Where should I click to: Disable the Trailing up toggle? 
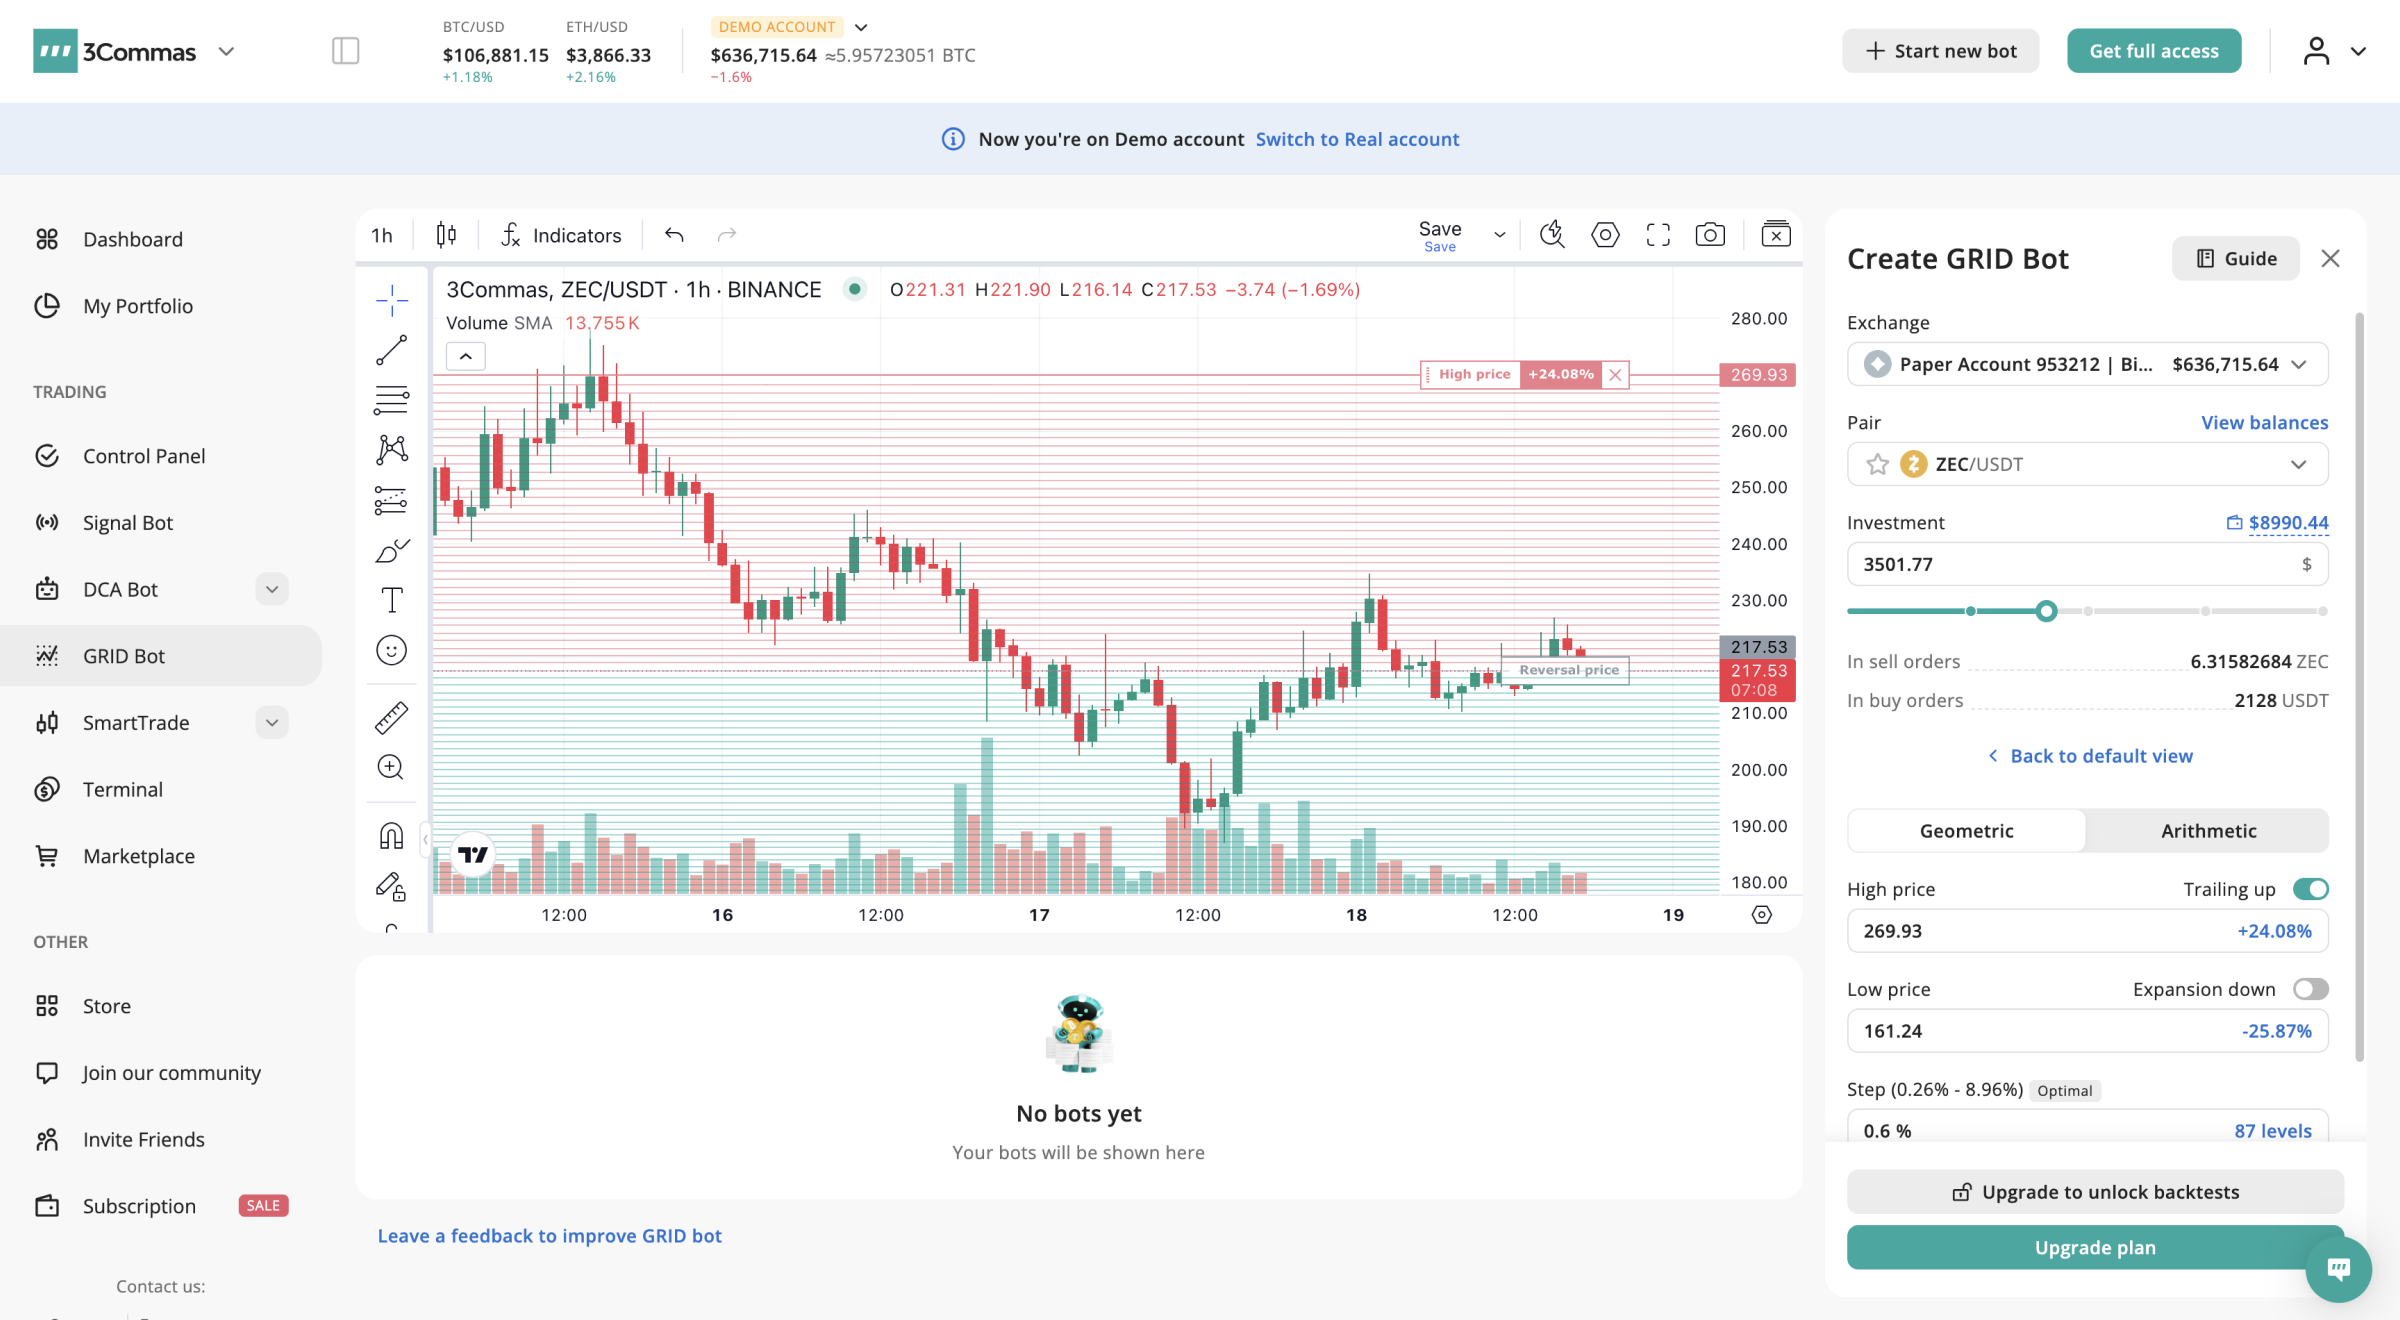[x=2310, y=888]
